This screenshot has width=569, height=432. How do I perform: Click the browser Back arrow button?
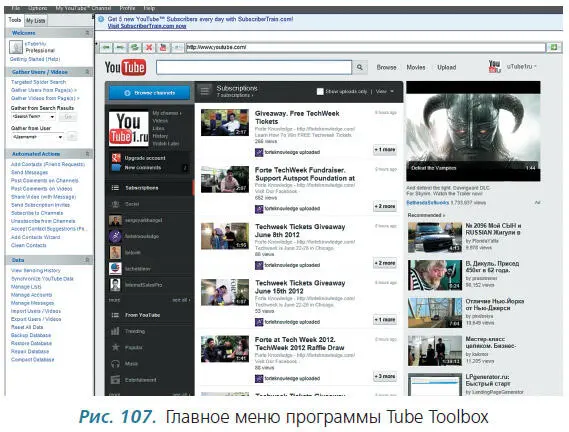[106, 47]
